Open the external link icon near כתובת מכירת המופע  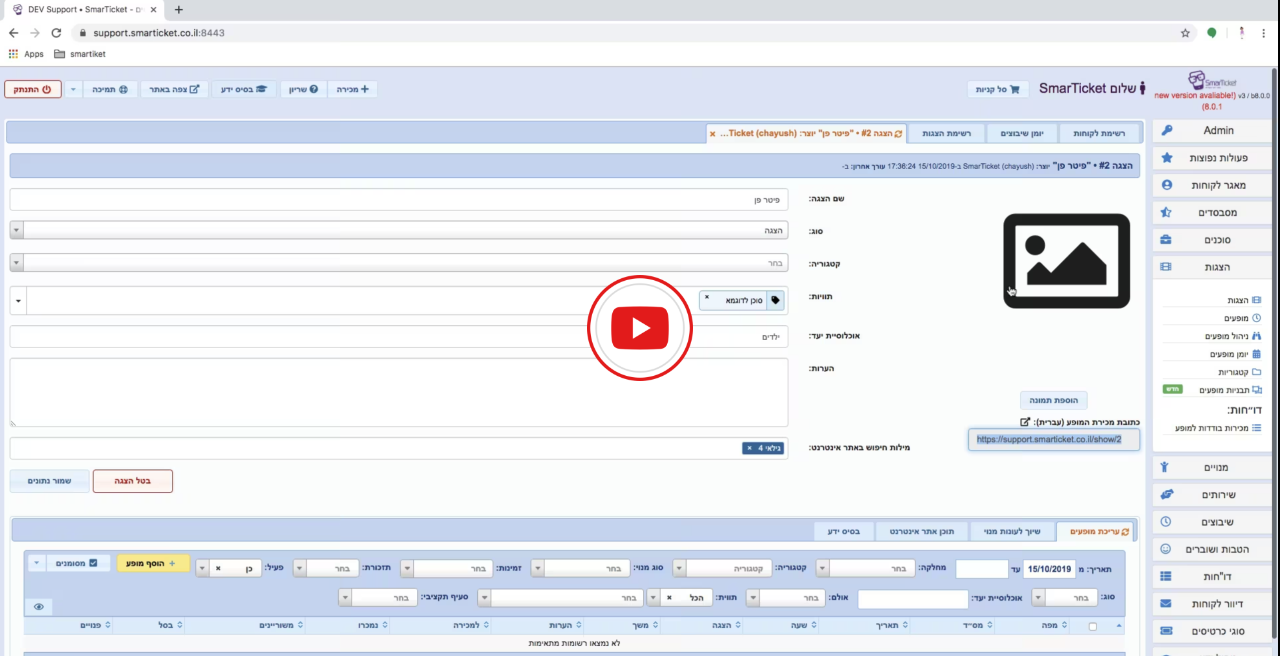point(1025,422)
